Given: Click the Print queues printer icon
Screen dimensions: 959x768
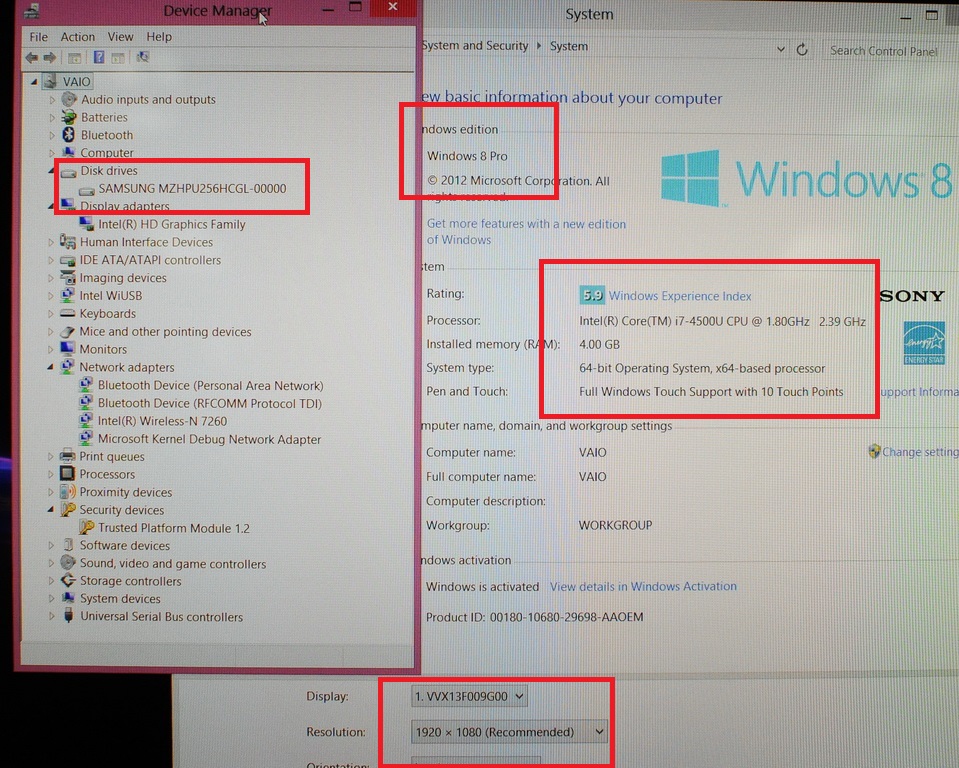Looking at the screenshot, I should pyautogui.click(x=67, y=456).
